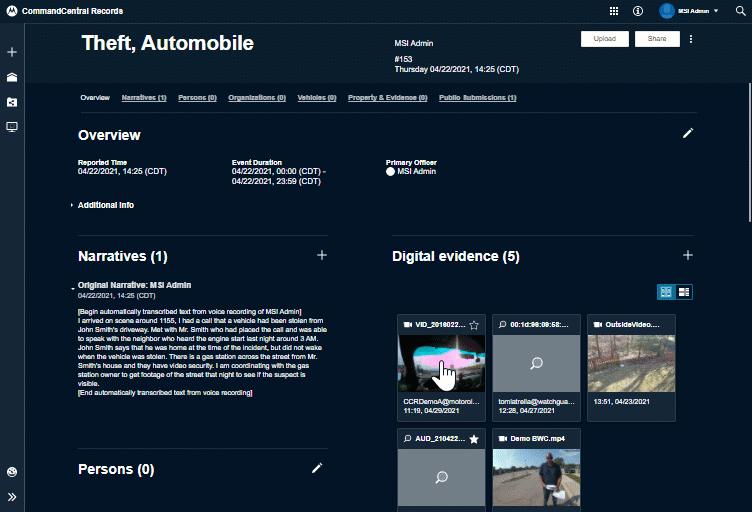Edit Persons section with pencil icon
The height and width of the screenshot is (512, 752).
pos(317,467)
